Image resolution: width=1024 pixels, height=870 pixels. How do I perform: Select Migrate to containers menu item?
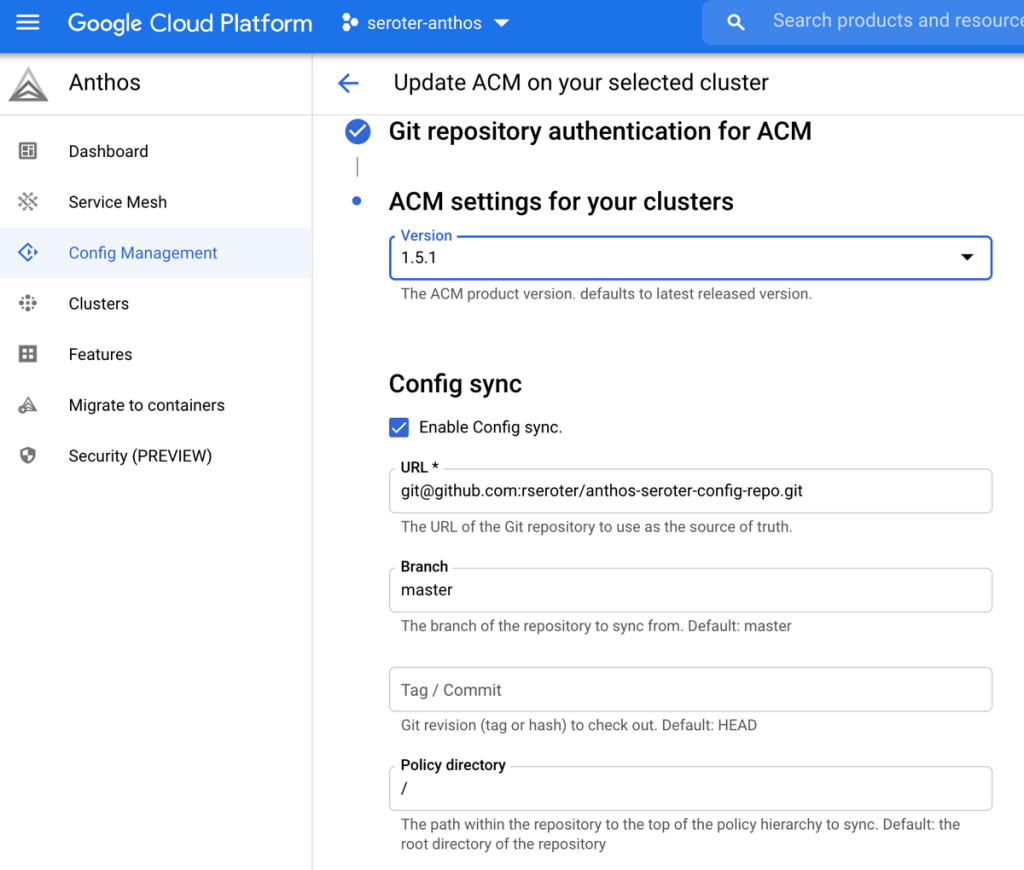pyautogui.click(x=146, y=405)
